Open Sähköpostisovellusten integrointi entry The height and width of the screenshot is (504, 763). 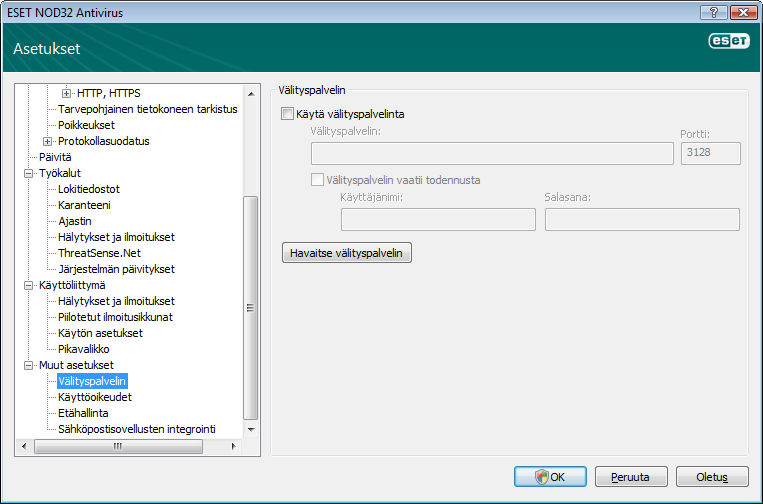[137, 429]
